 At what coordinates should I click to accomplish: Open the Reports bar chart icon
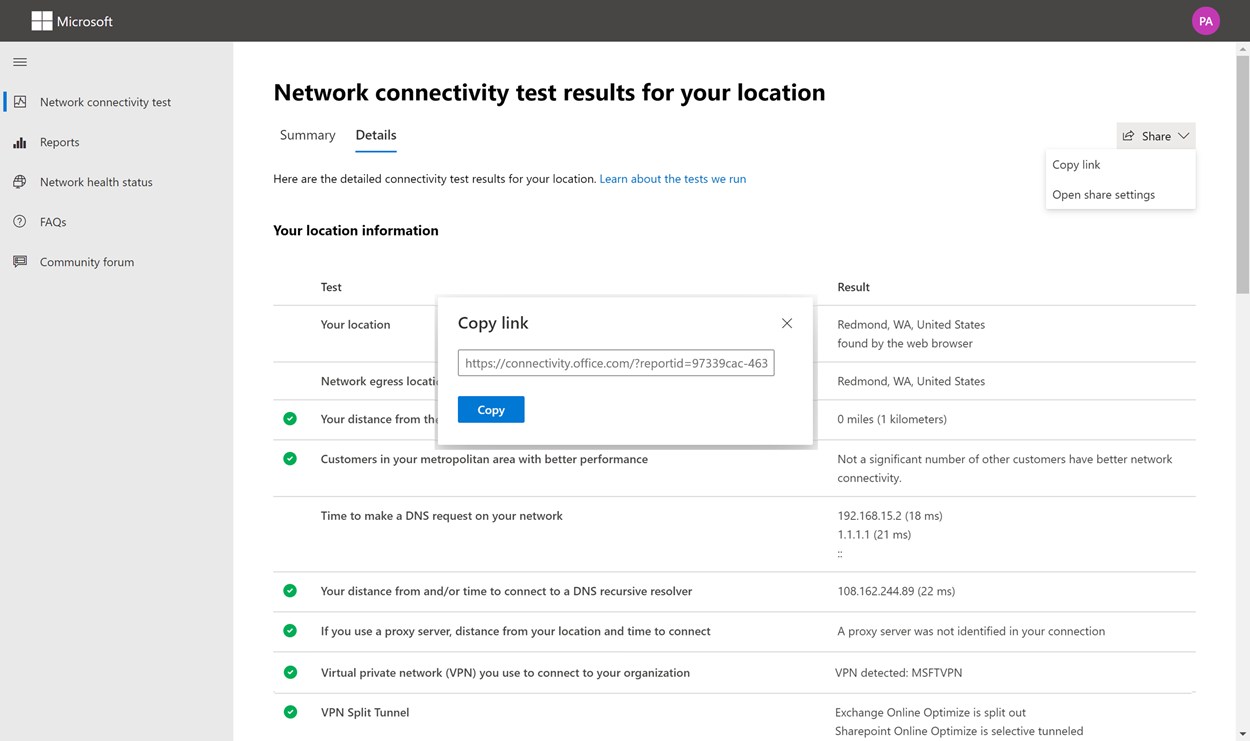pos(20,142)
